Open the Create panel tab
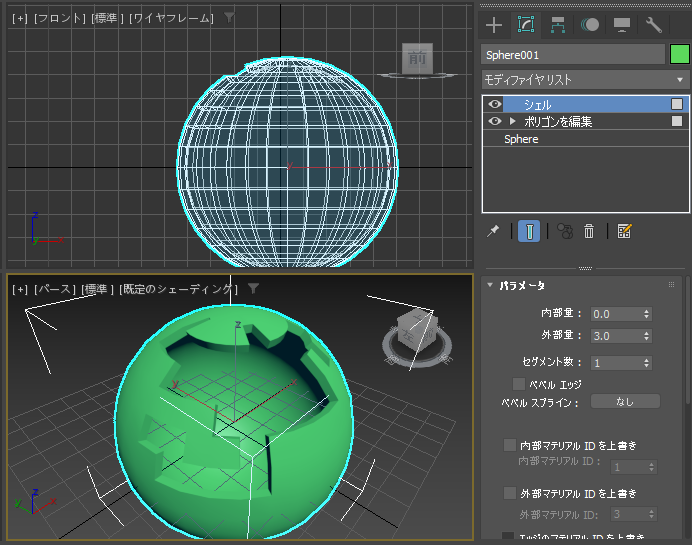The image size is (692, 545). (494, 25)
